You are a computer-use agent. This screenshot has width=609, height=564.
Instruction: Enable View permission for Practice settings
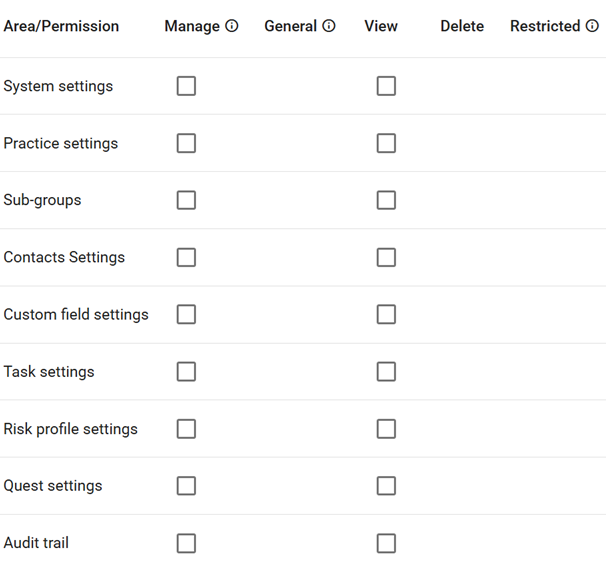(386, 143)
